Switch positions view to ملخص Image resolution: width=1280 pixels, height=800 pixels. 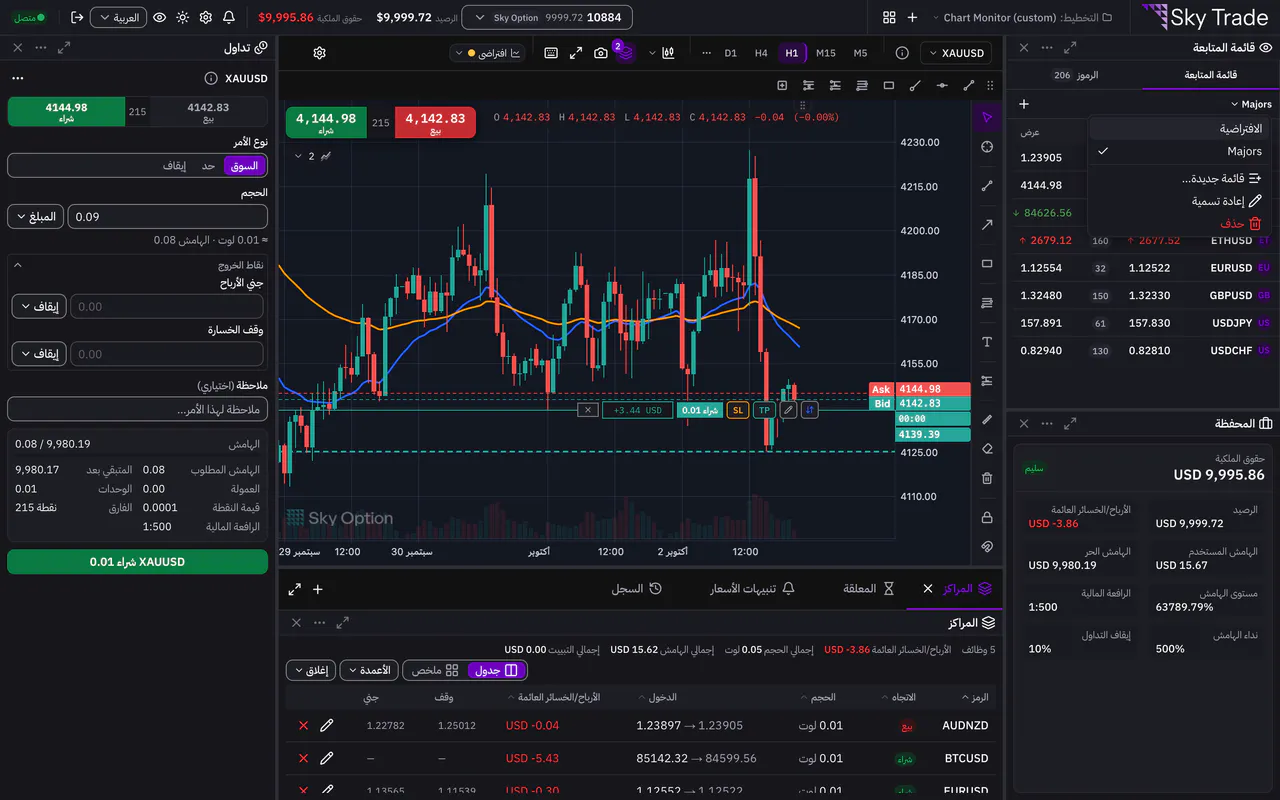pyautogui.click(x=436, y=670)
